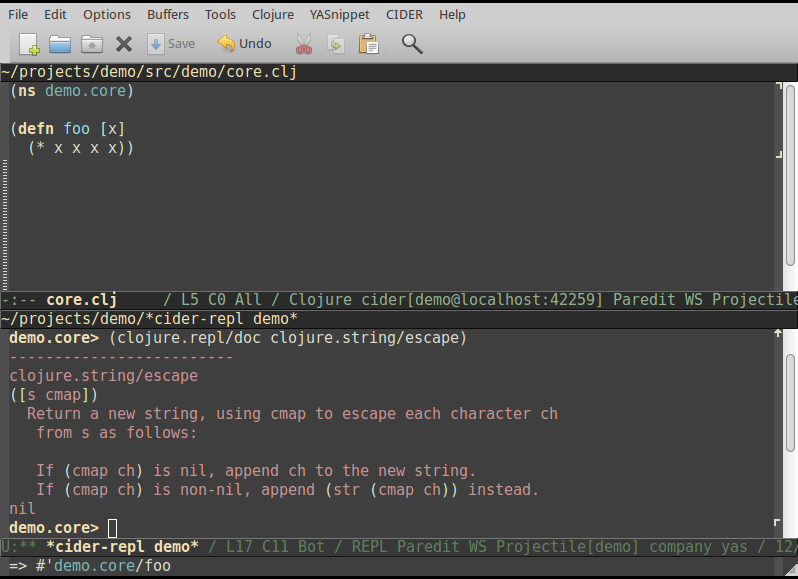Click Clojure major mode in the mode line

pyautogui.click(x=320, y=300)
